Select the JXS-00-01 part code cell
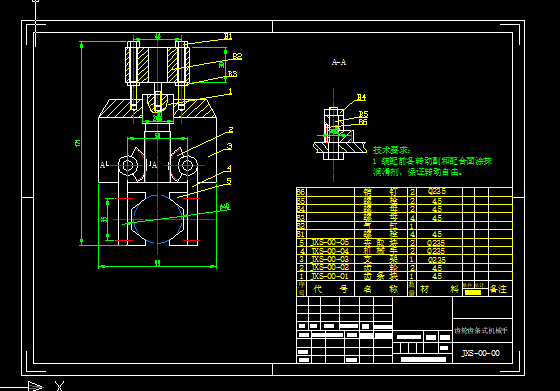Screen dimensions: 560x391 330,276
